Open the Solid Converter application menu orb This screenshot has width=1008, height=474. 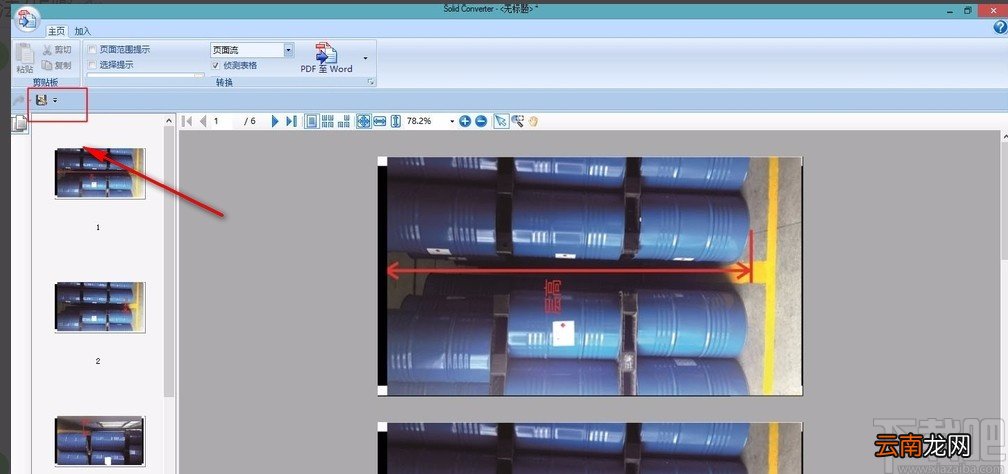click(26, 19)
